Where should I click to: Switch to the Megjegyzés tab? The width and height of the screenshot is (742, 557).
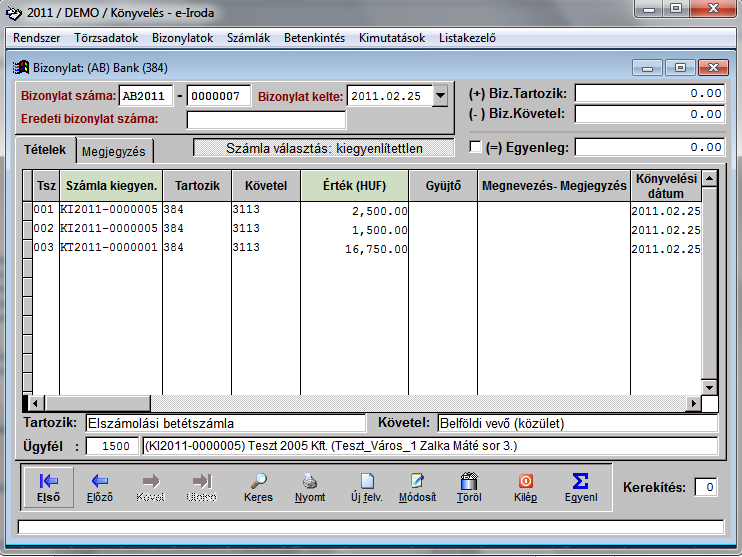point(114,152)
